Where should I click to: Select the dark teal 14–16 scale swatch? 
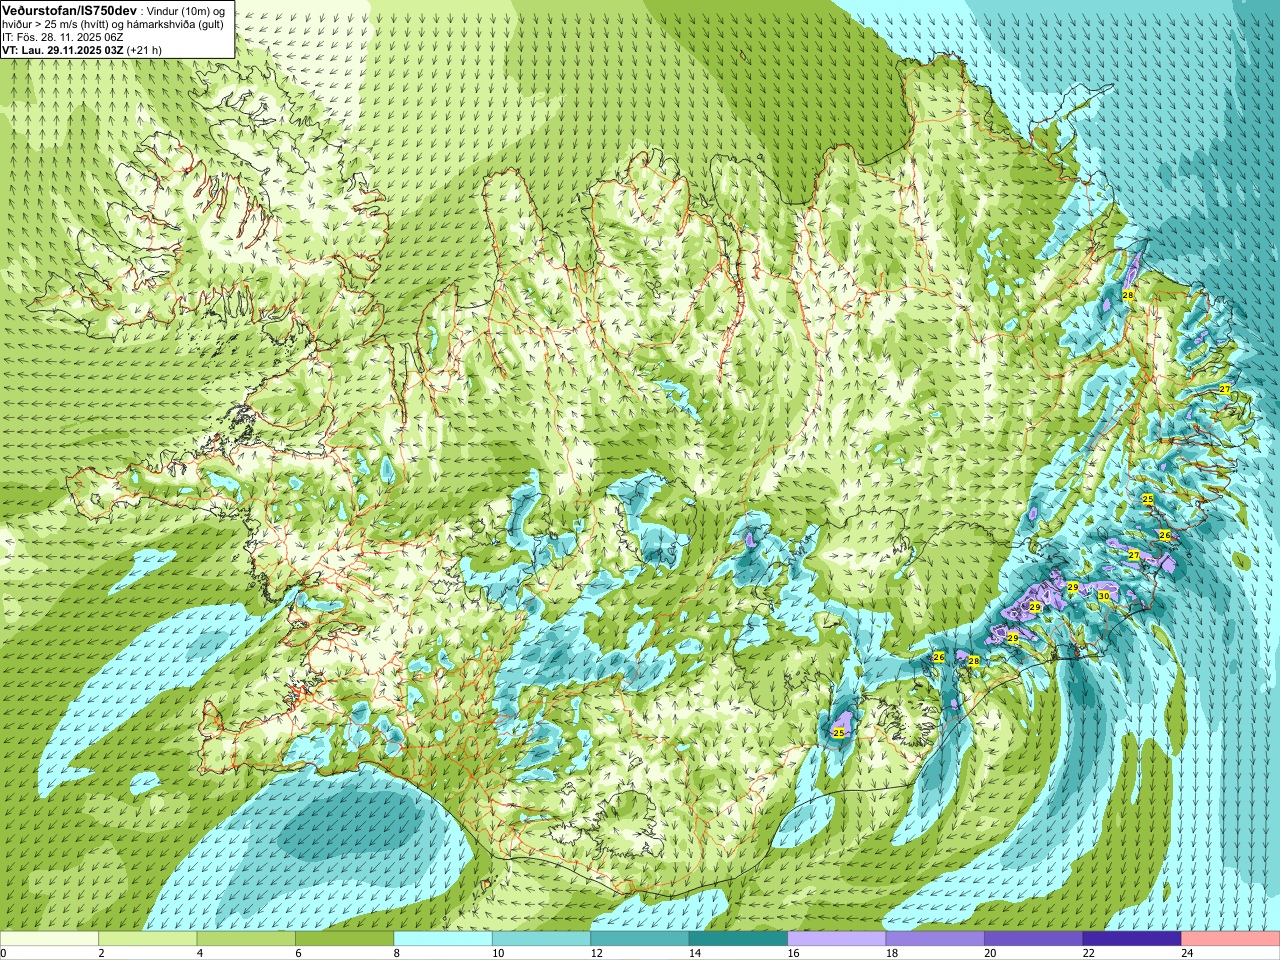738,939
